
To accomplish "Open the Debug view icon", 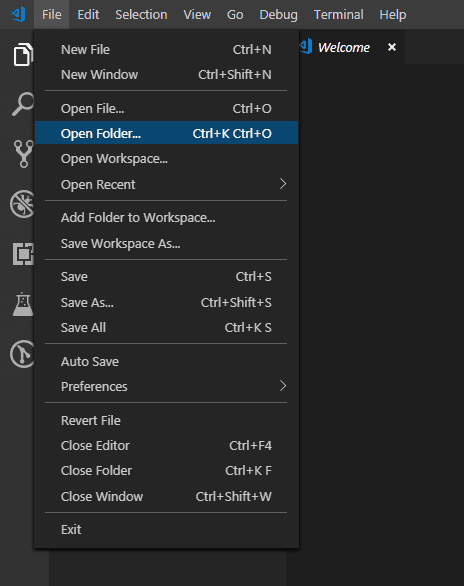I will click(x=22, y=204).
